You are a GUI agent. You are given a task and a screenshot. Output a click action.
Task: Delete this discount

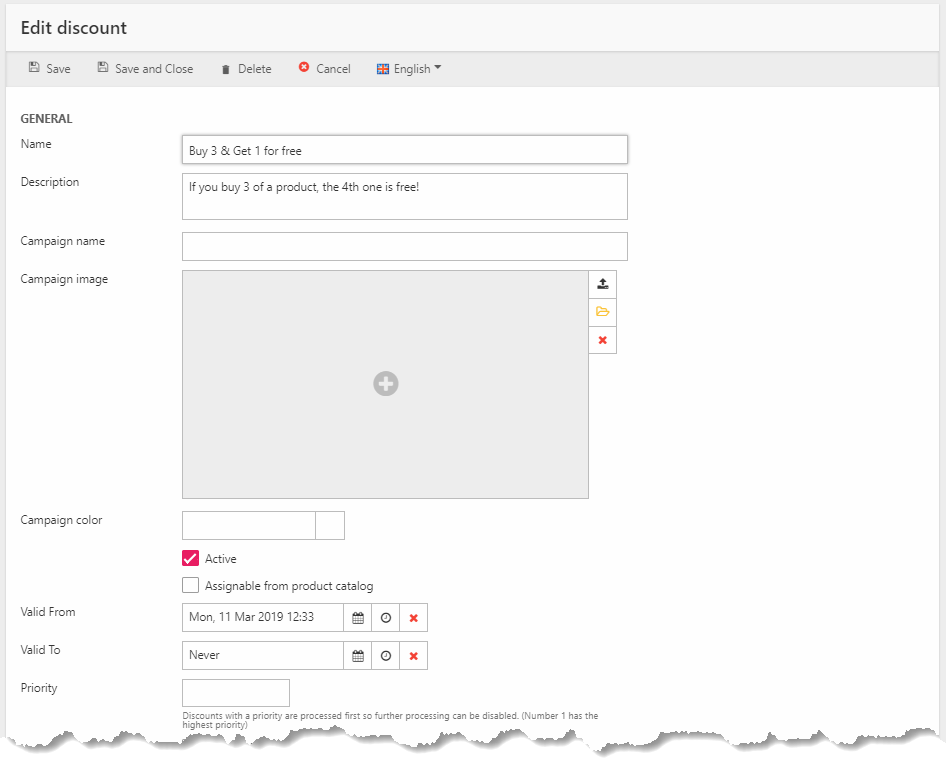tap(246, 69)
